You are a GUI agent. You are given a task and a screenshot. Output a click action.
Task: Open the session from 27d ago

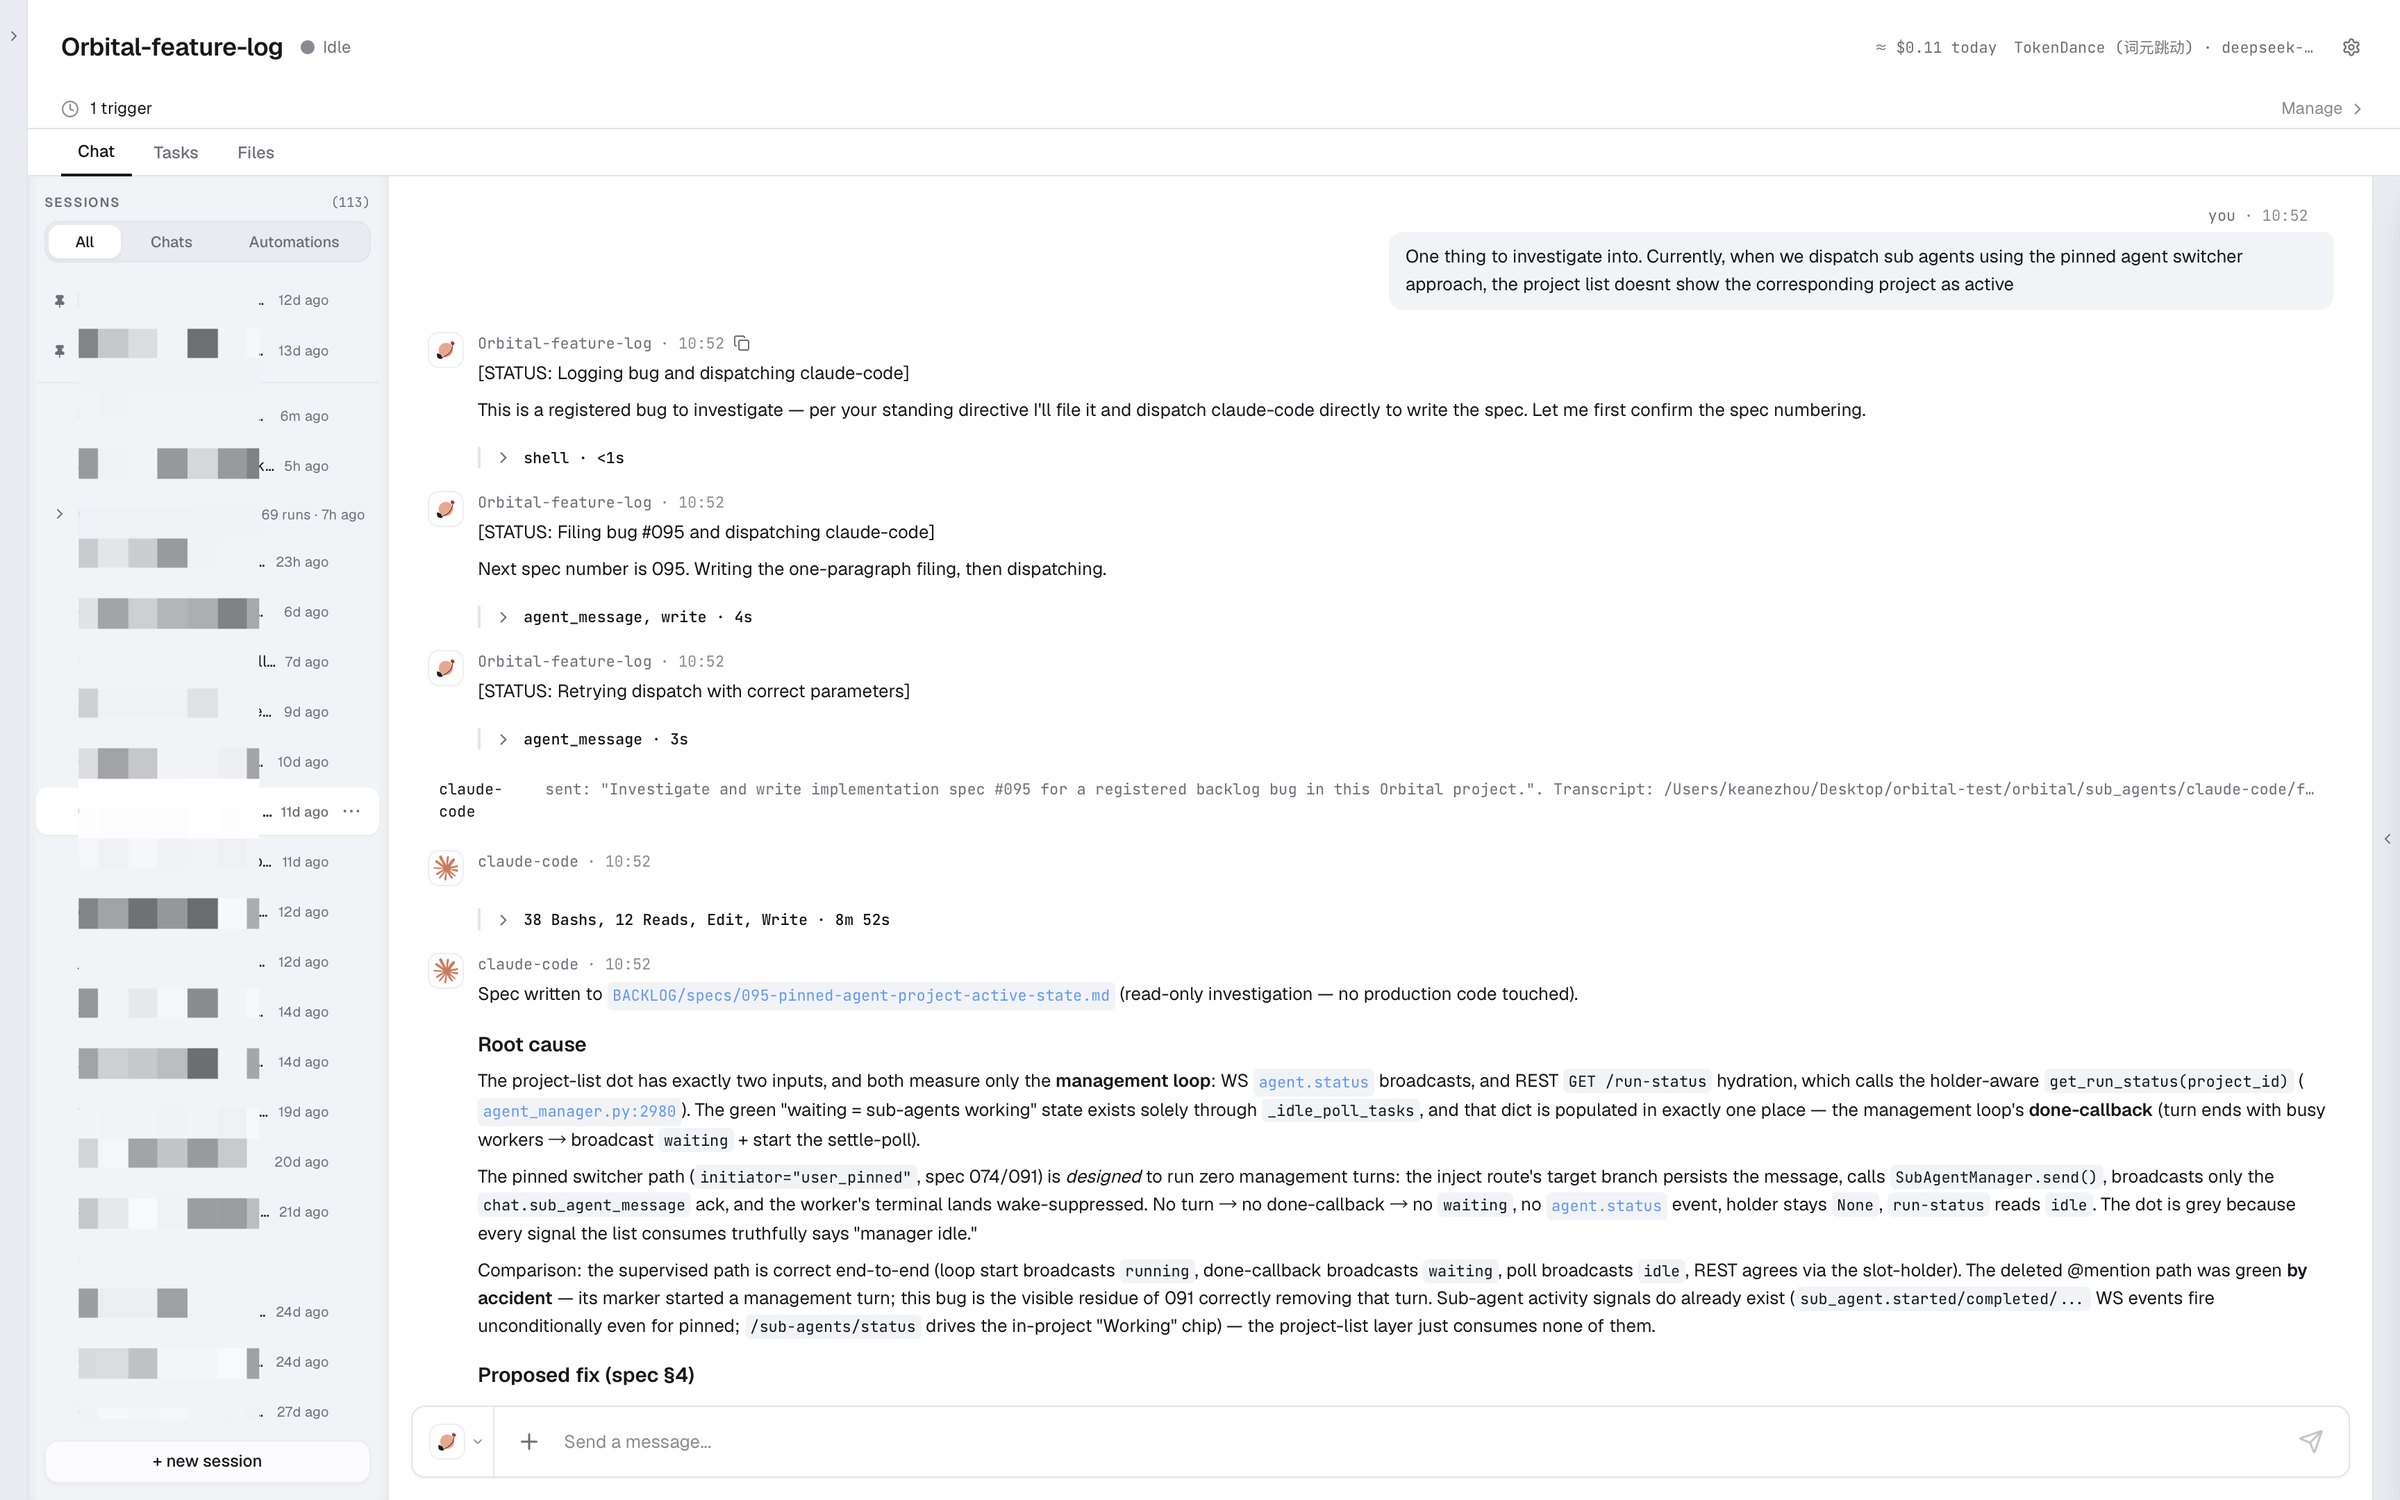[207, 1412]
